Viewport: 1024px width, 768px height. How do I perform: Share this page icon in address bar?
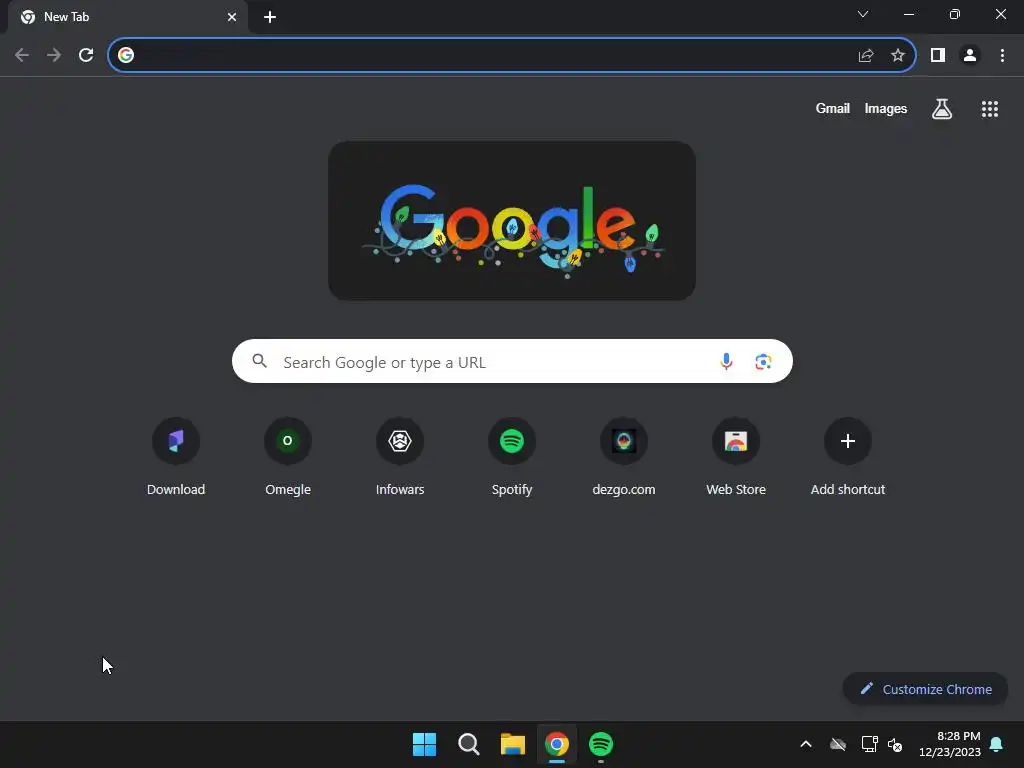click(x=866, y=56)
